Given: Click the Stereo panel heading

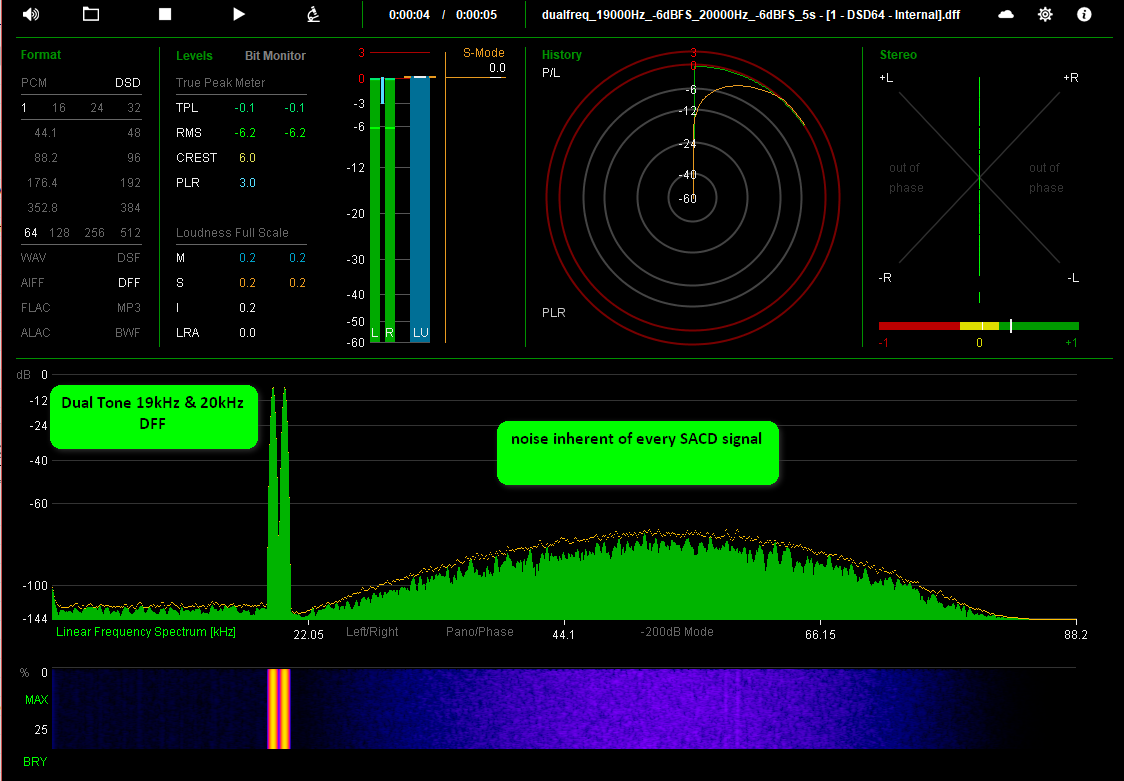Looking at the screenshot, I should [x=898, y=54].
